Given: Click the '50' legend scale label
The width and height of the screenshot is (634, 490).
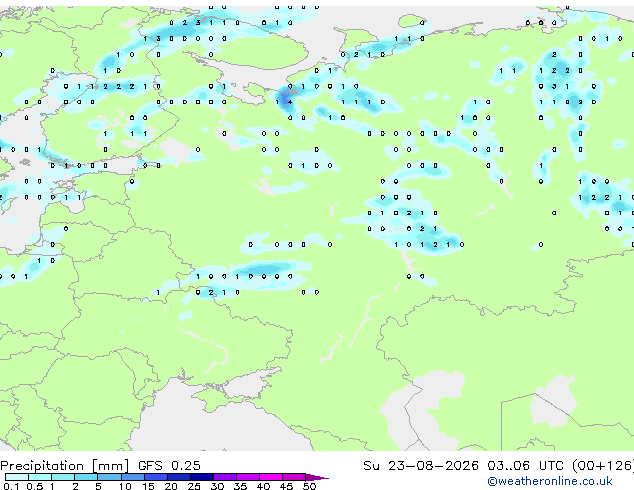Looking at the screenshot, I should point(309,486).
